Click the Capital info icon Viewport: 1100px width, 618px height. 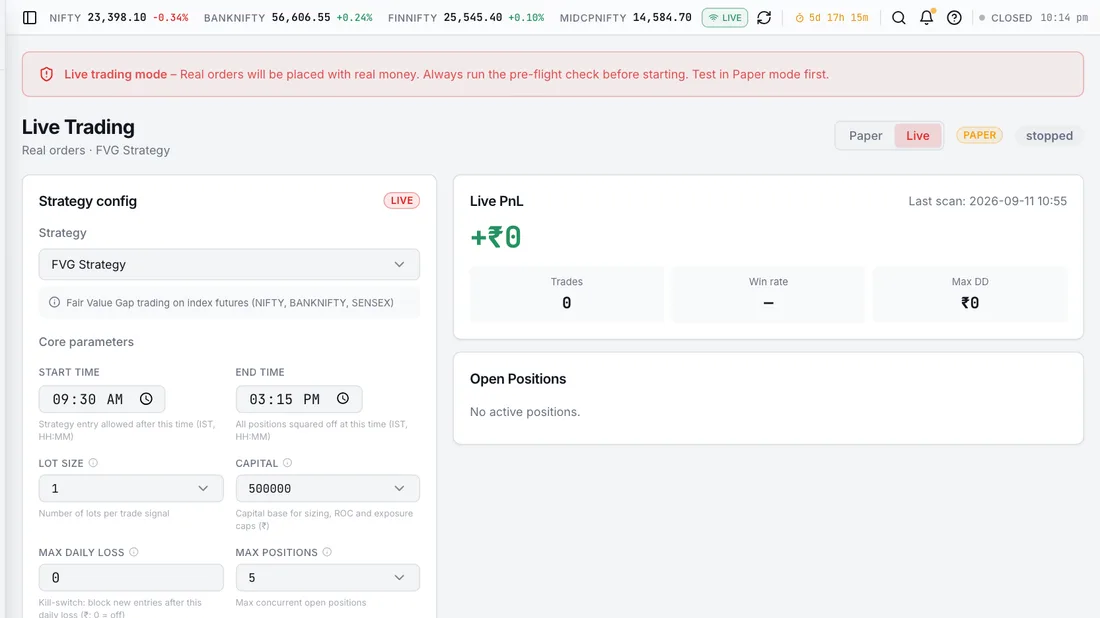click(288, 463)
